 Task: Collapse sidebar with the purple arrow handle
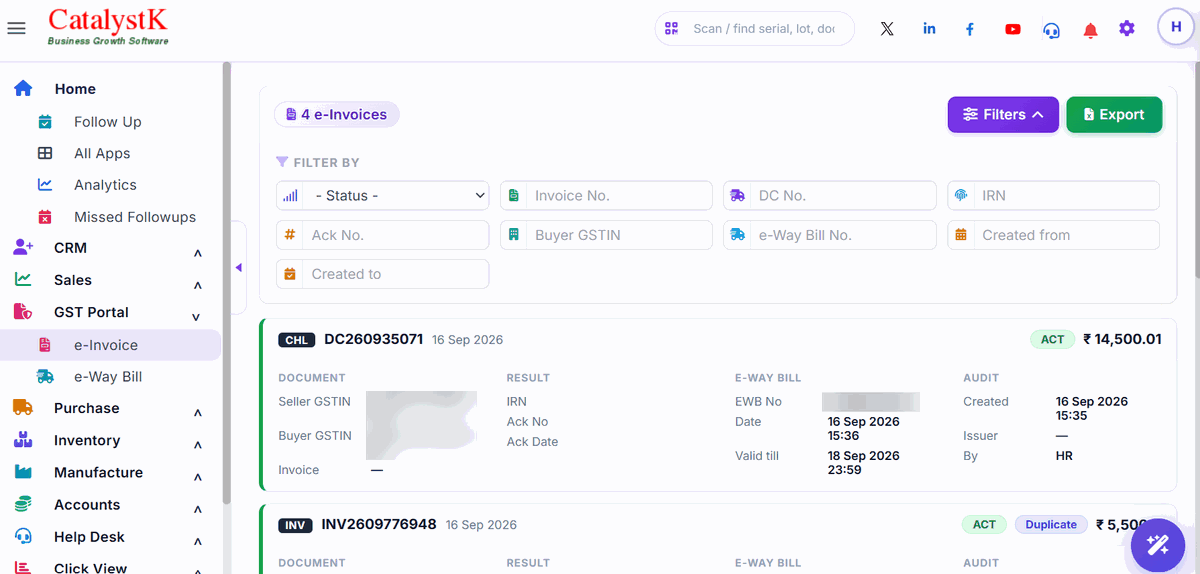238,267
